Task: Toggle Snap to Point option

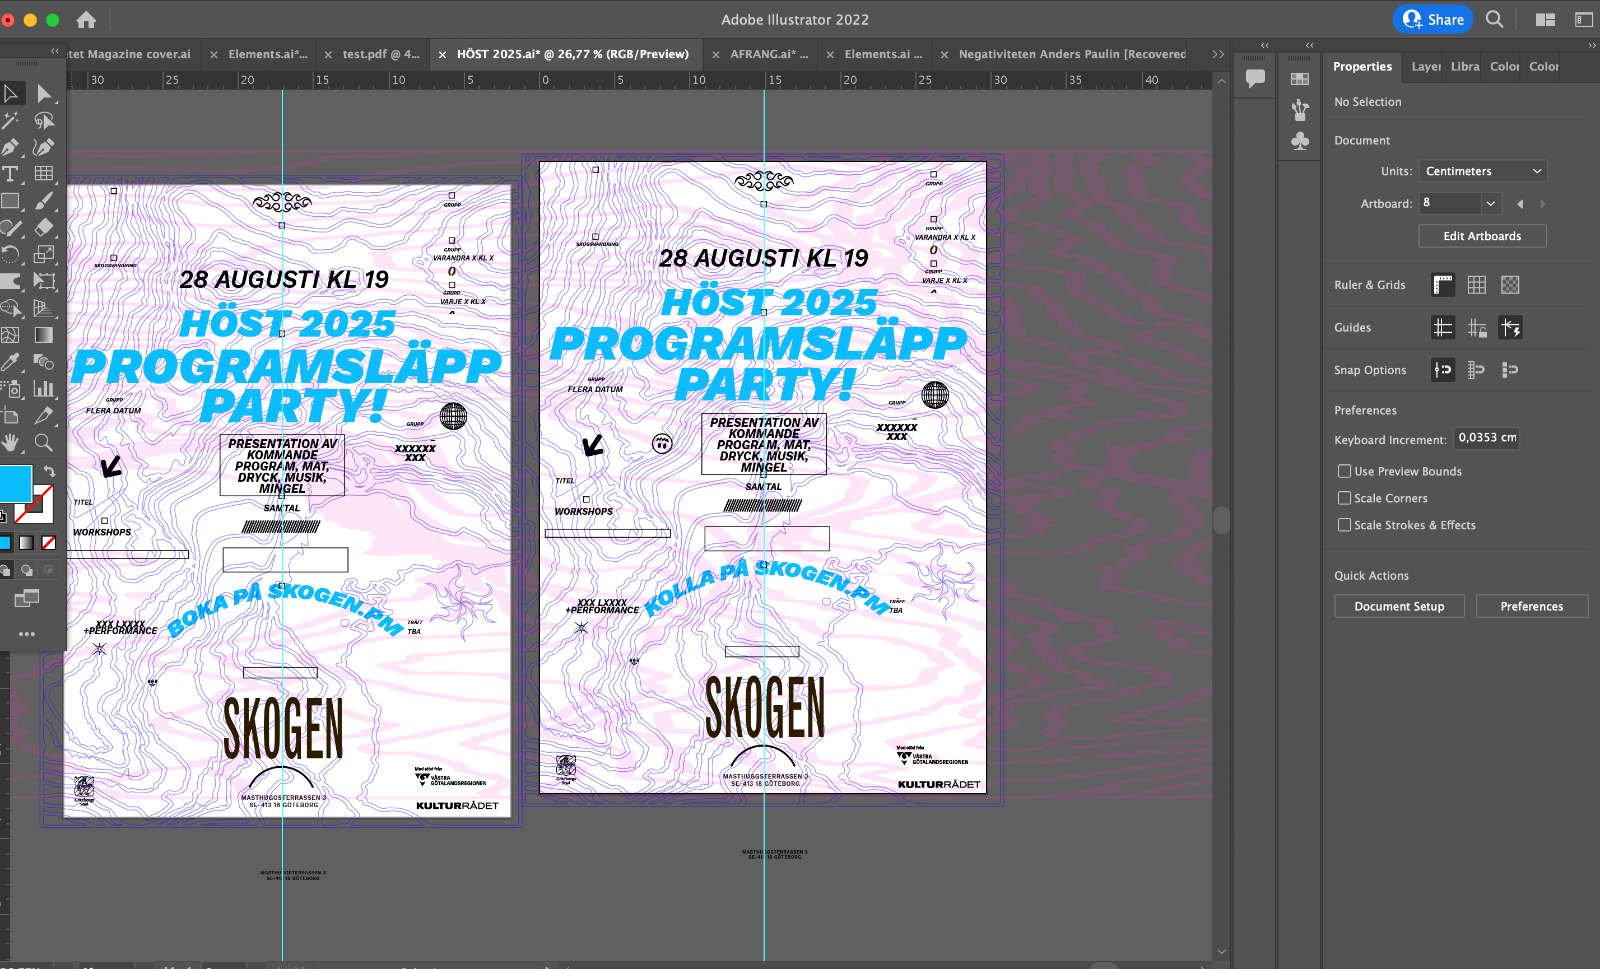Action: [1443, 370]
